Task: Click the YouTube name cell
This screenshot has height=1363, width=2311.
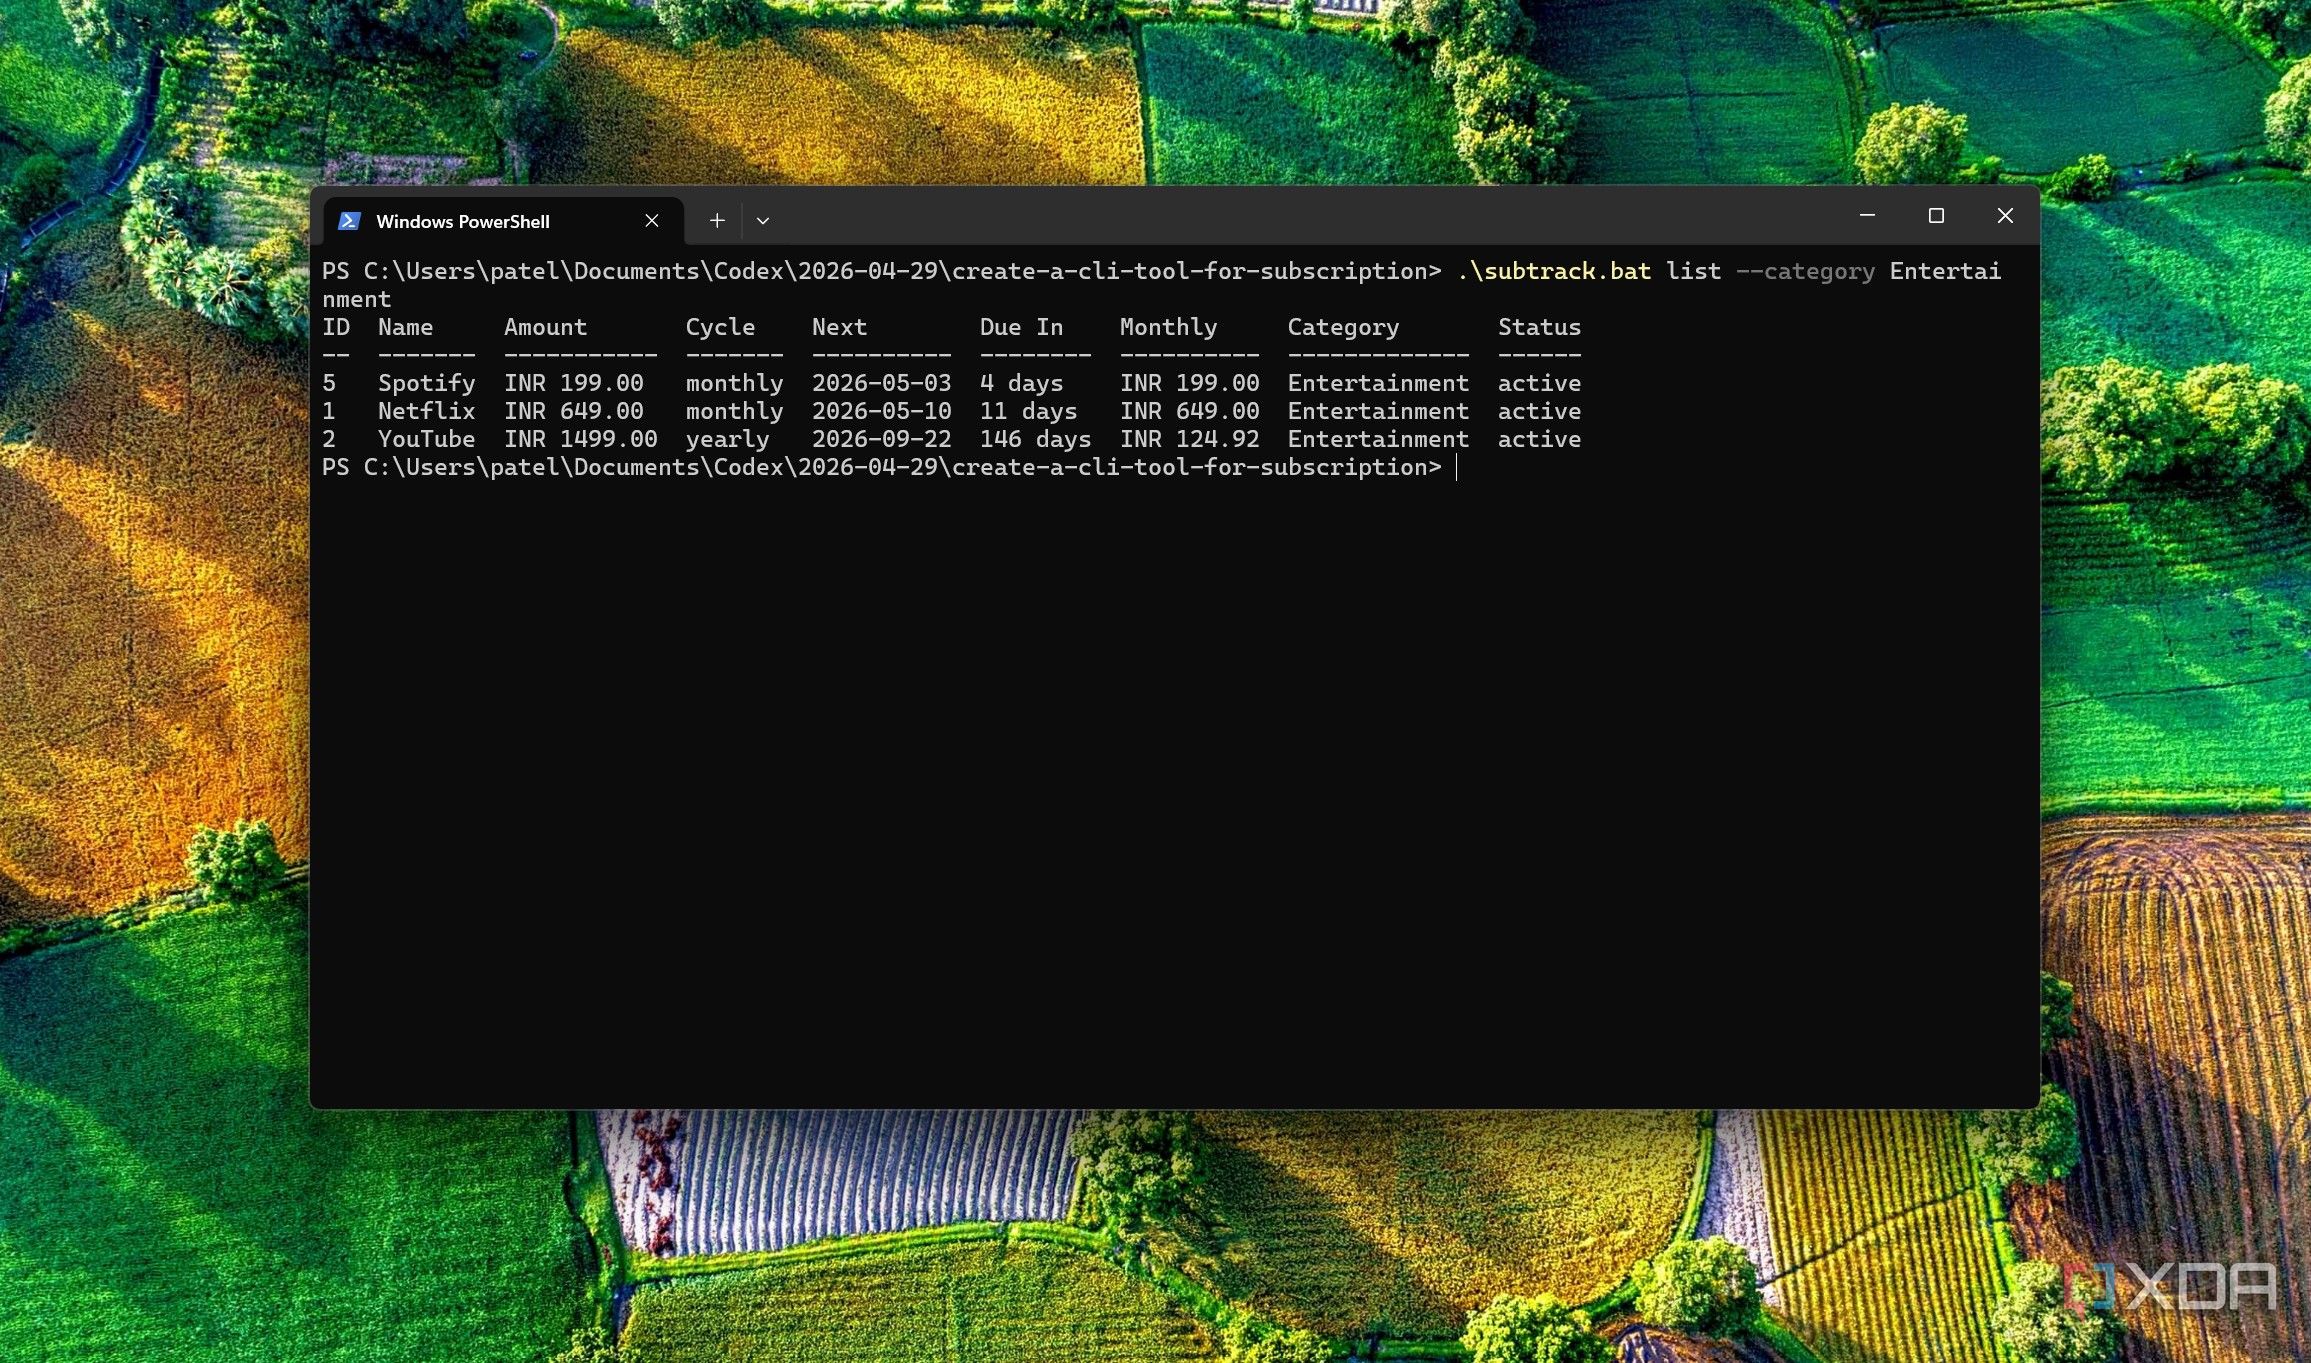Action: pos(427,439)
